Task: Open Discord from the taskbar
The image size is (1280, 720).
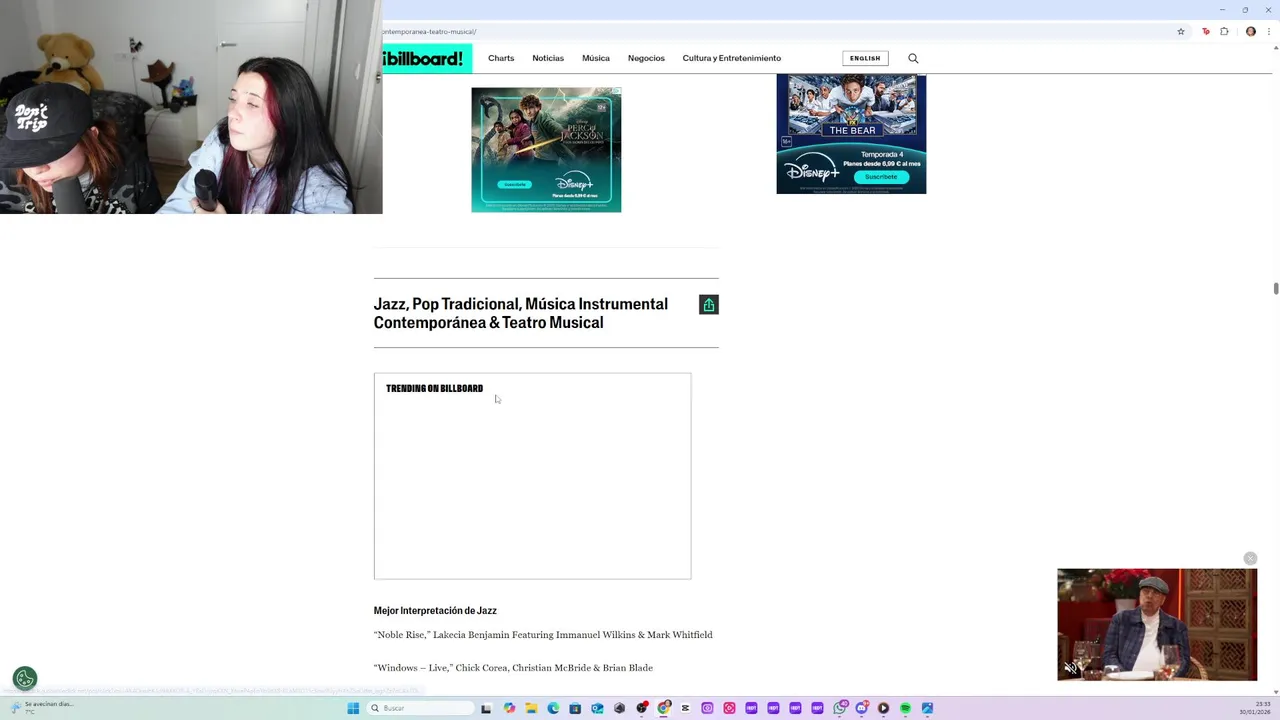Action: click(861, 708)
